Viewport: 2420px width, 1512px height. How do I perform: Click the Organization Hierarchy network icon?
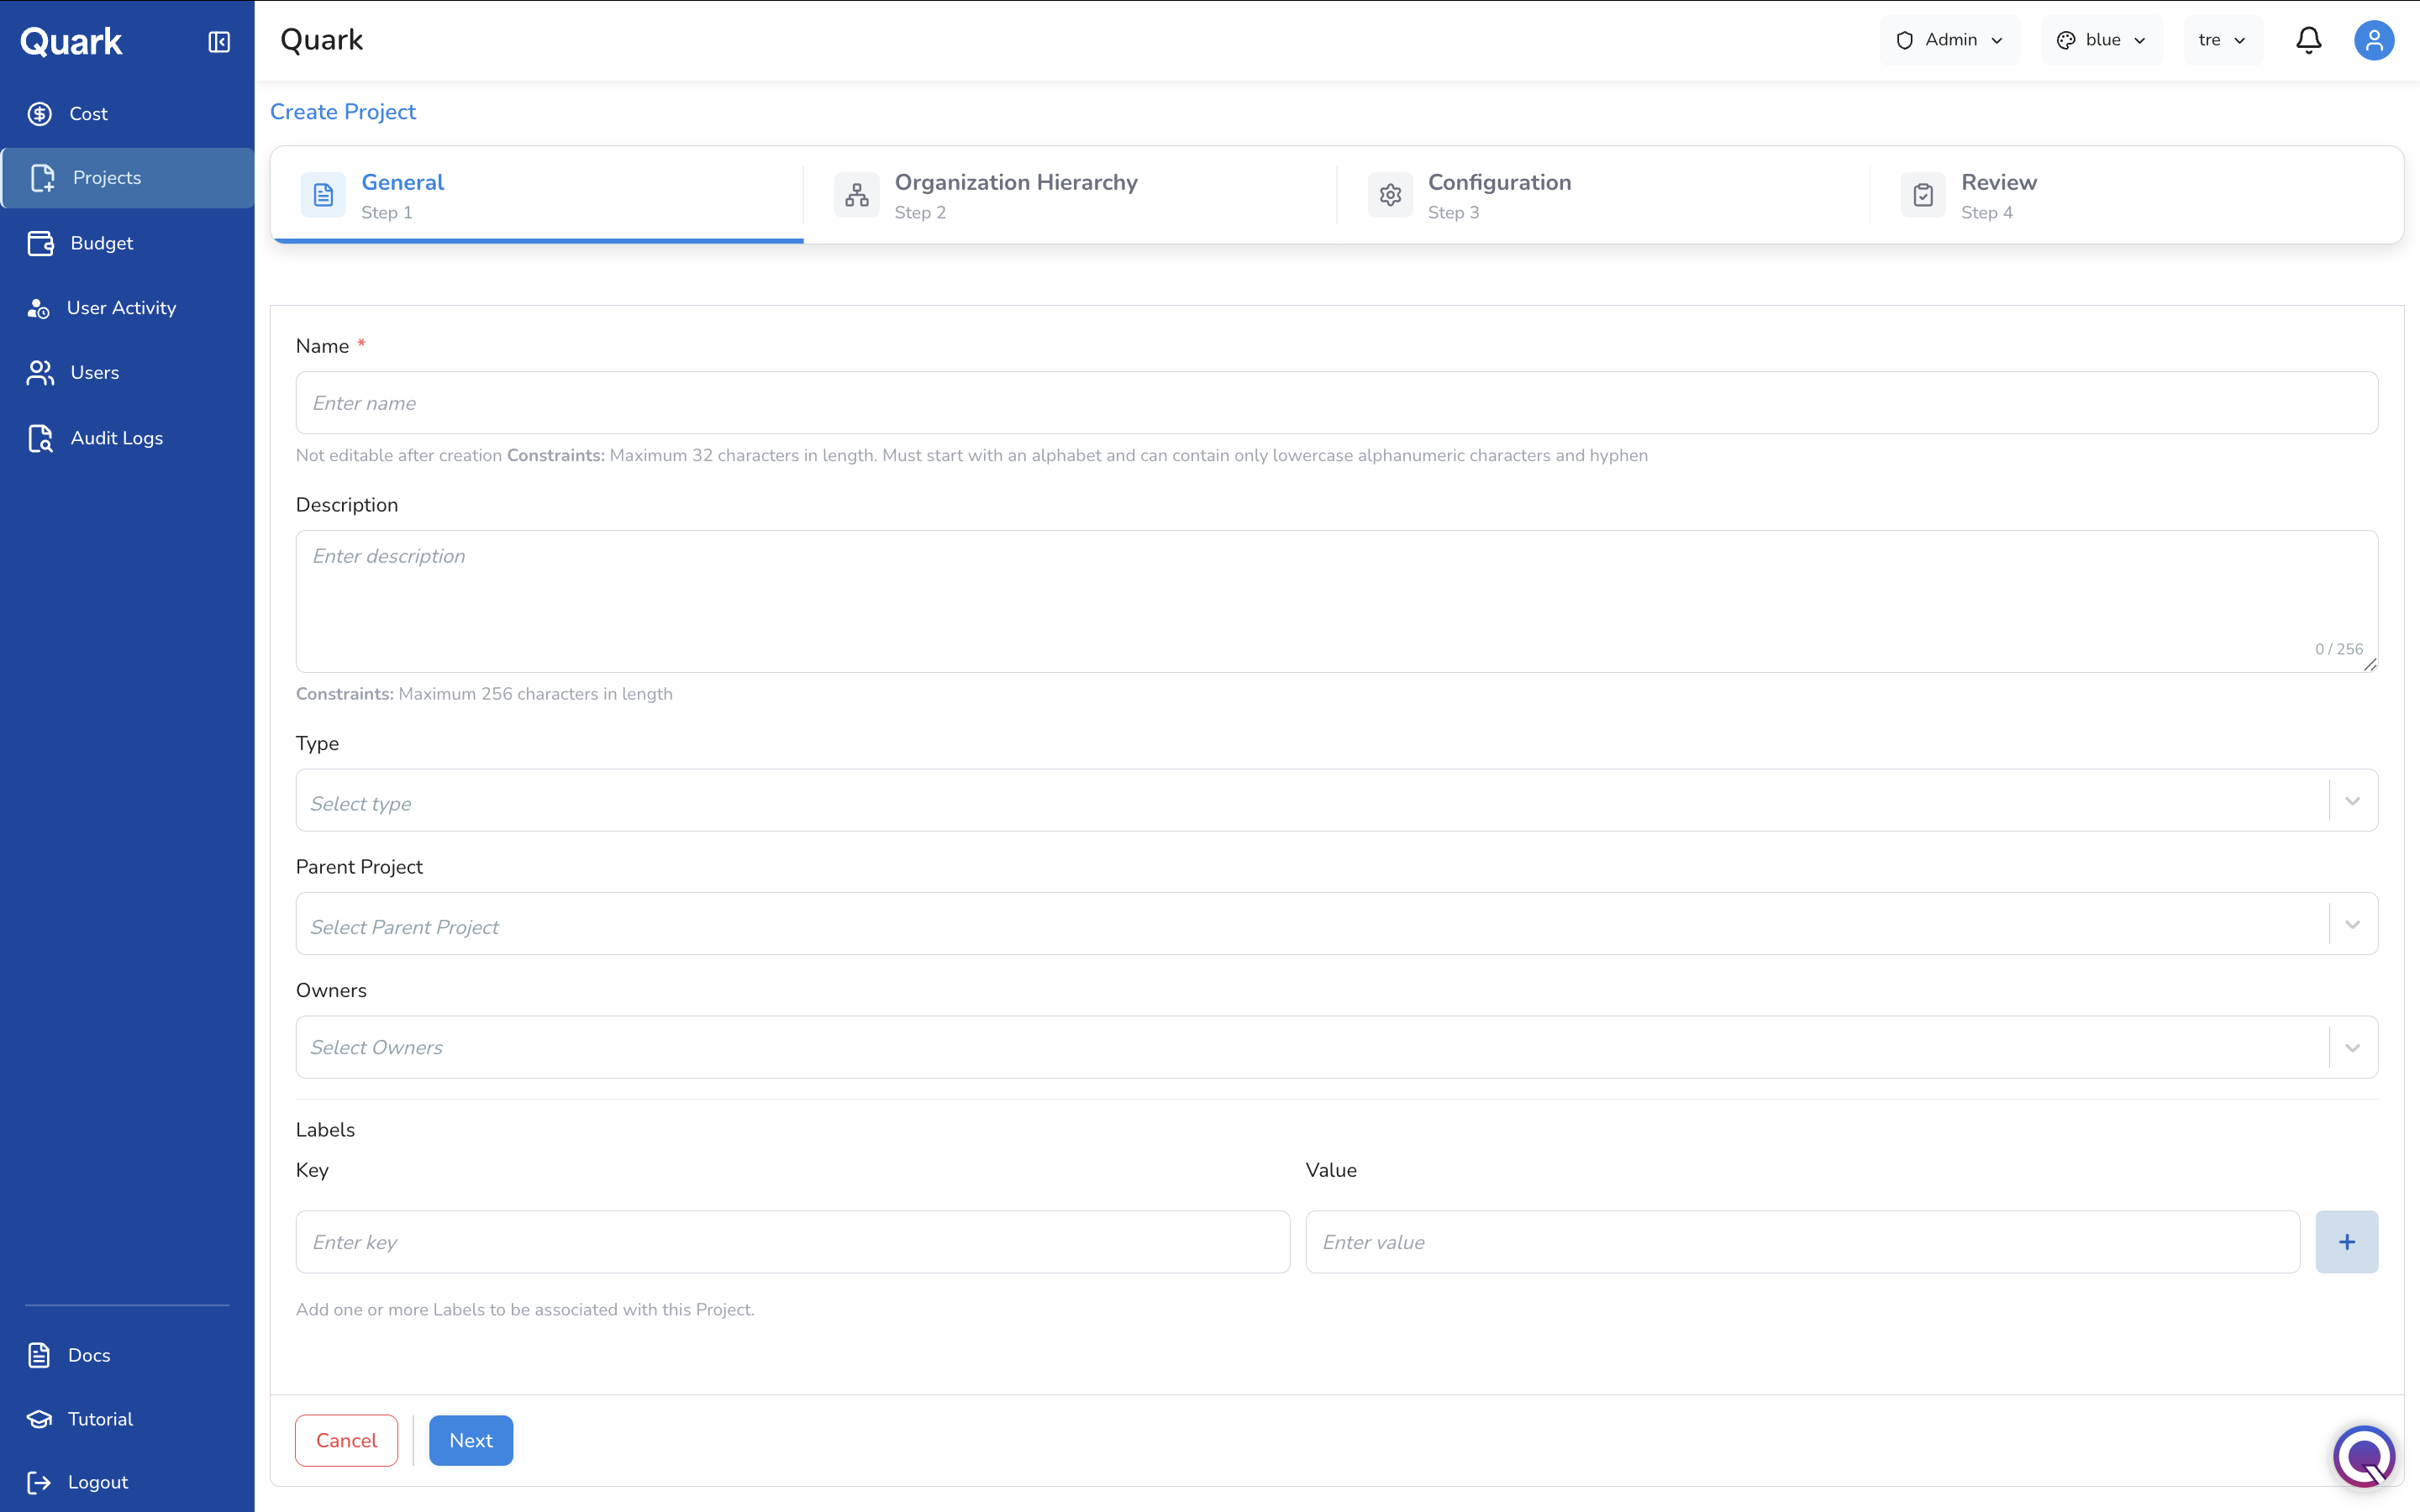pyautogui.click(x=857, y=195)
